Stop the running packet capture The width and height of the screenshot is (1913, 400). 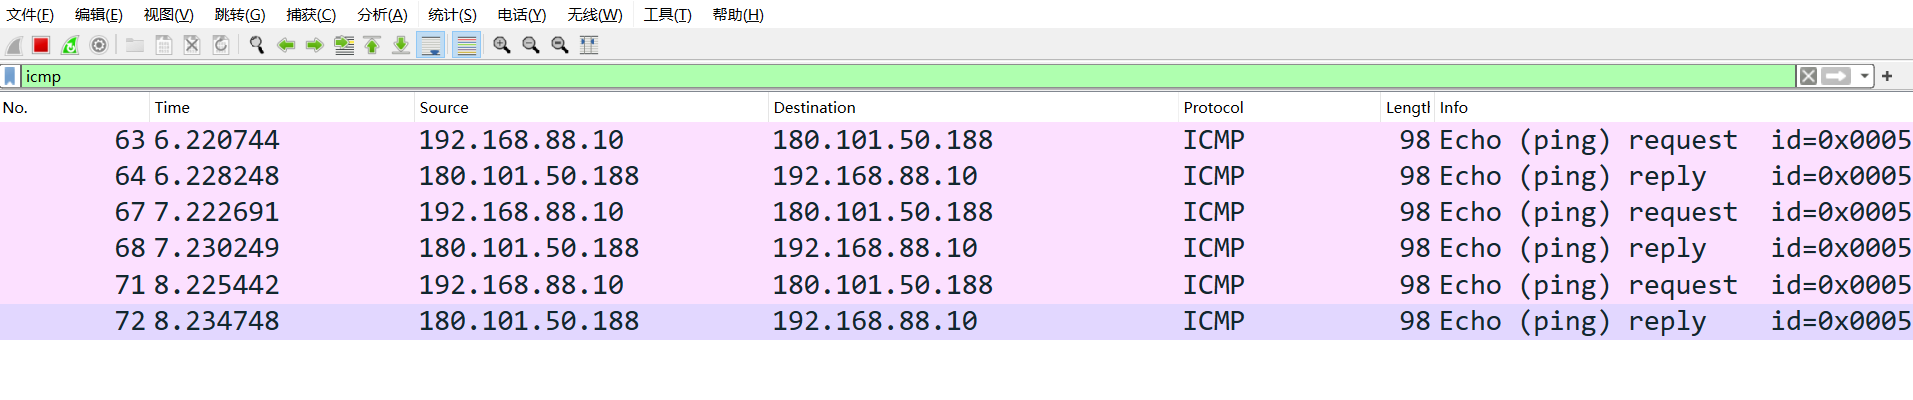click(x=41, y=45)
